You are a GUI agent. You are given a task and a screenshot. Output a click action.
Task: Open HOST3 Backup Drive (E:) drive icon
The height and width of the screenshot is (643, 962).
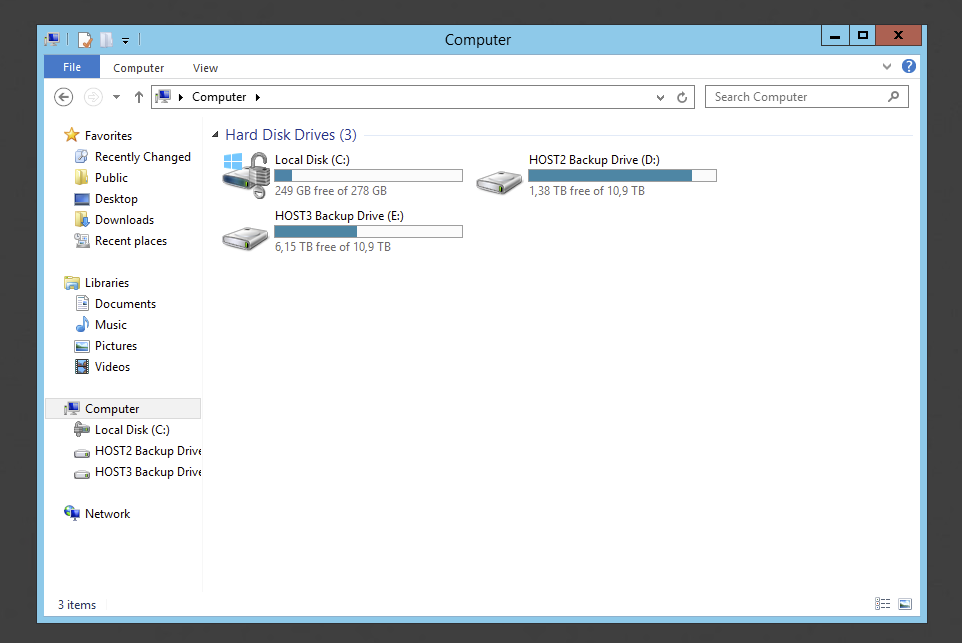pos(246,236)
